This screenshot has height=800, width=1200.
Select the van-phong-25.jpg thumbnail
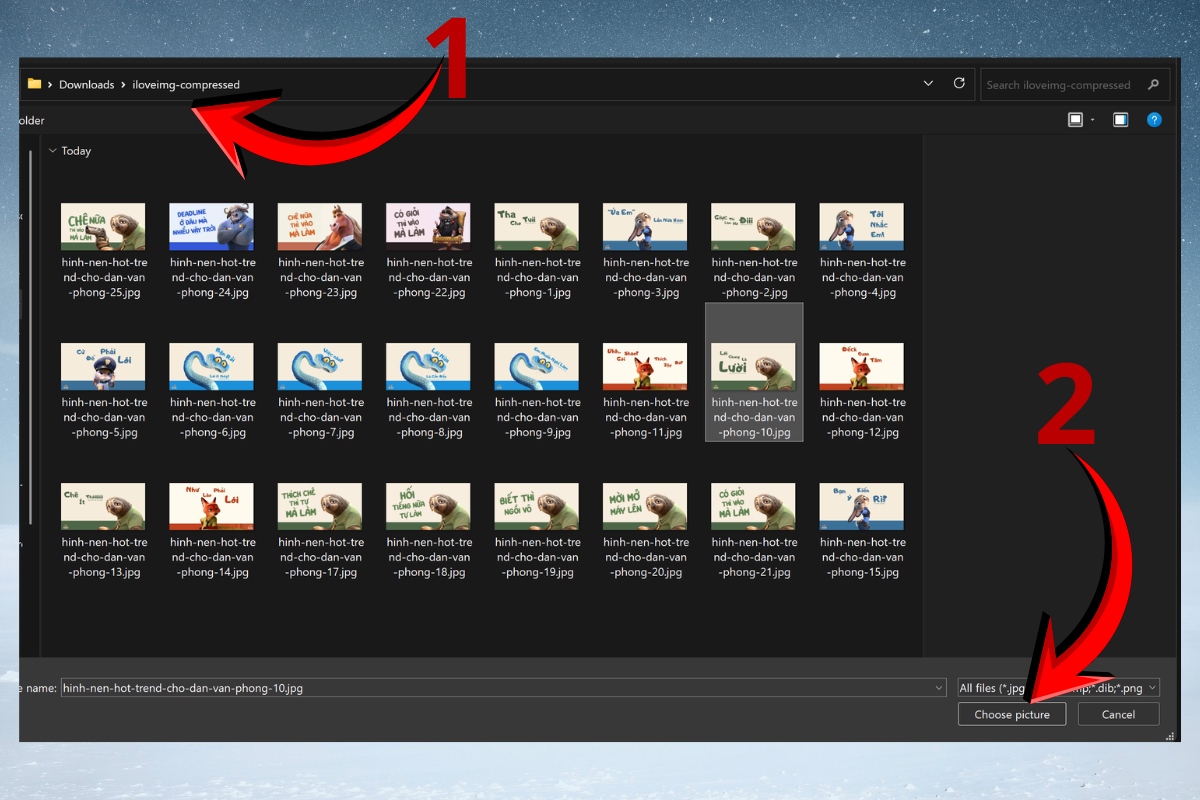point(103,227)
